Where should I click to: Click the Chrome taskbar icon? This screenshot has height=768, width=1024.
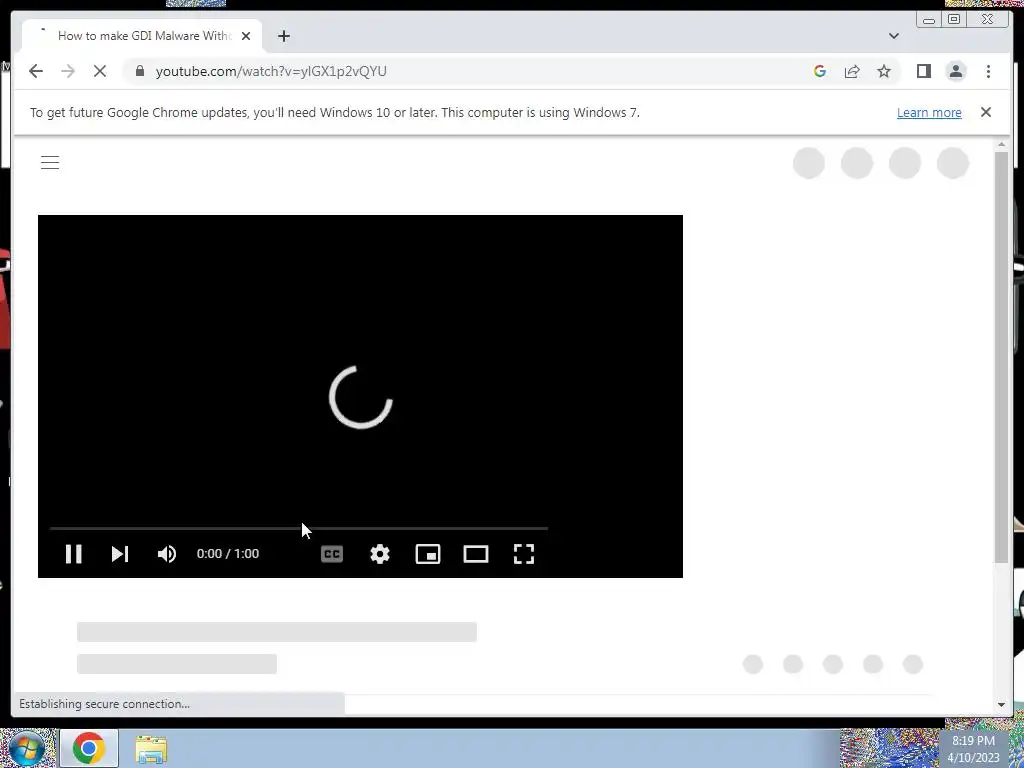(89, 748)
